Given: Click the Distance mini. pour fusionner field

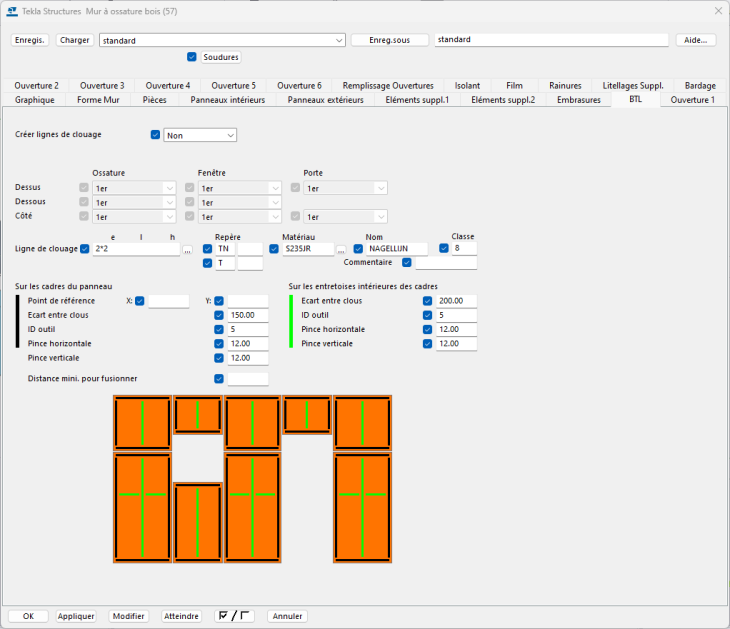Looking at the screenshot, I should 248,379.
